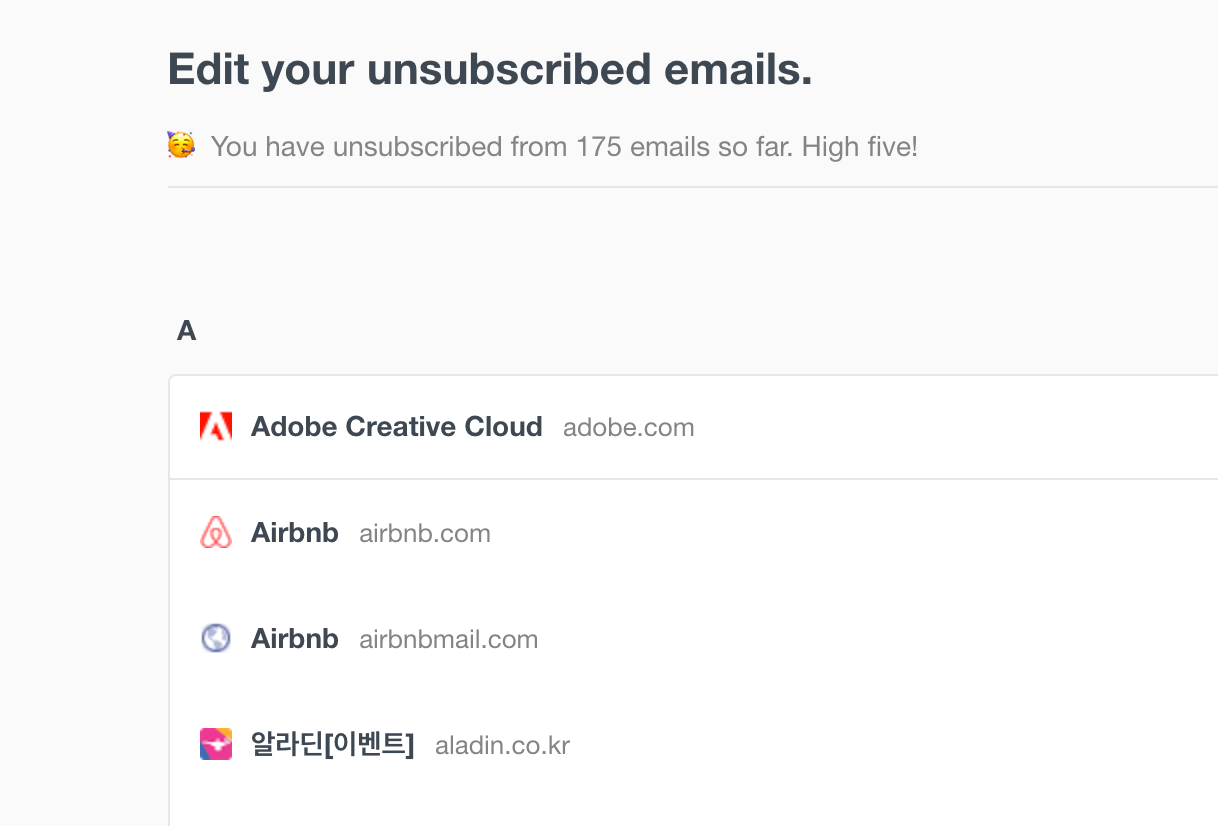
Task: Click the pink Airbnb logo icon
Action: 216,533
